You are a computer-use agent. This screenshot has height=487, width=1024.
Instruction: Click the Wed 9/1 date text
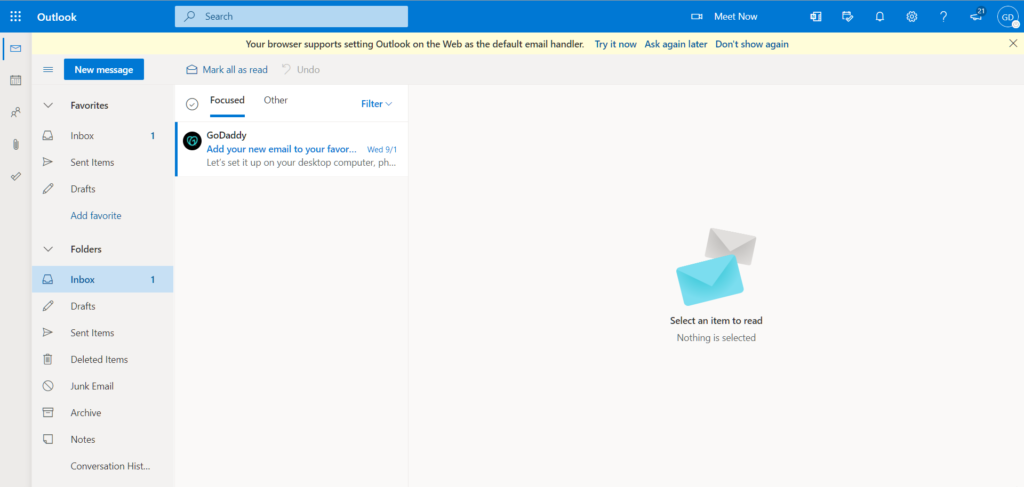(382, 149)
